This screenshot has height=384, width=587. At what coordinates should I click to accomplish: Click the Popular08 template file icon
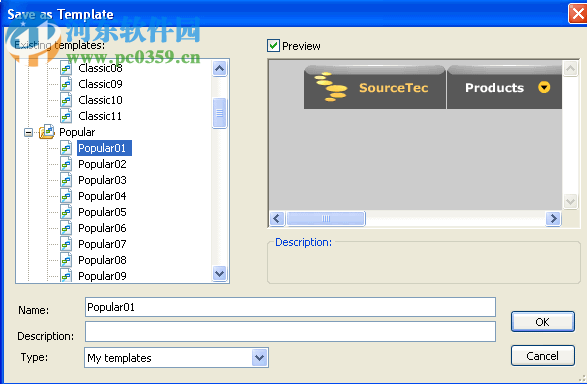tap(66, 260)
